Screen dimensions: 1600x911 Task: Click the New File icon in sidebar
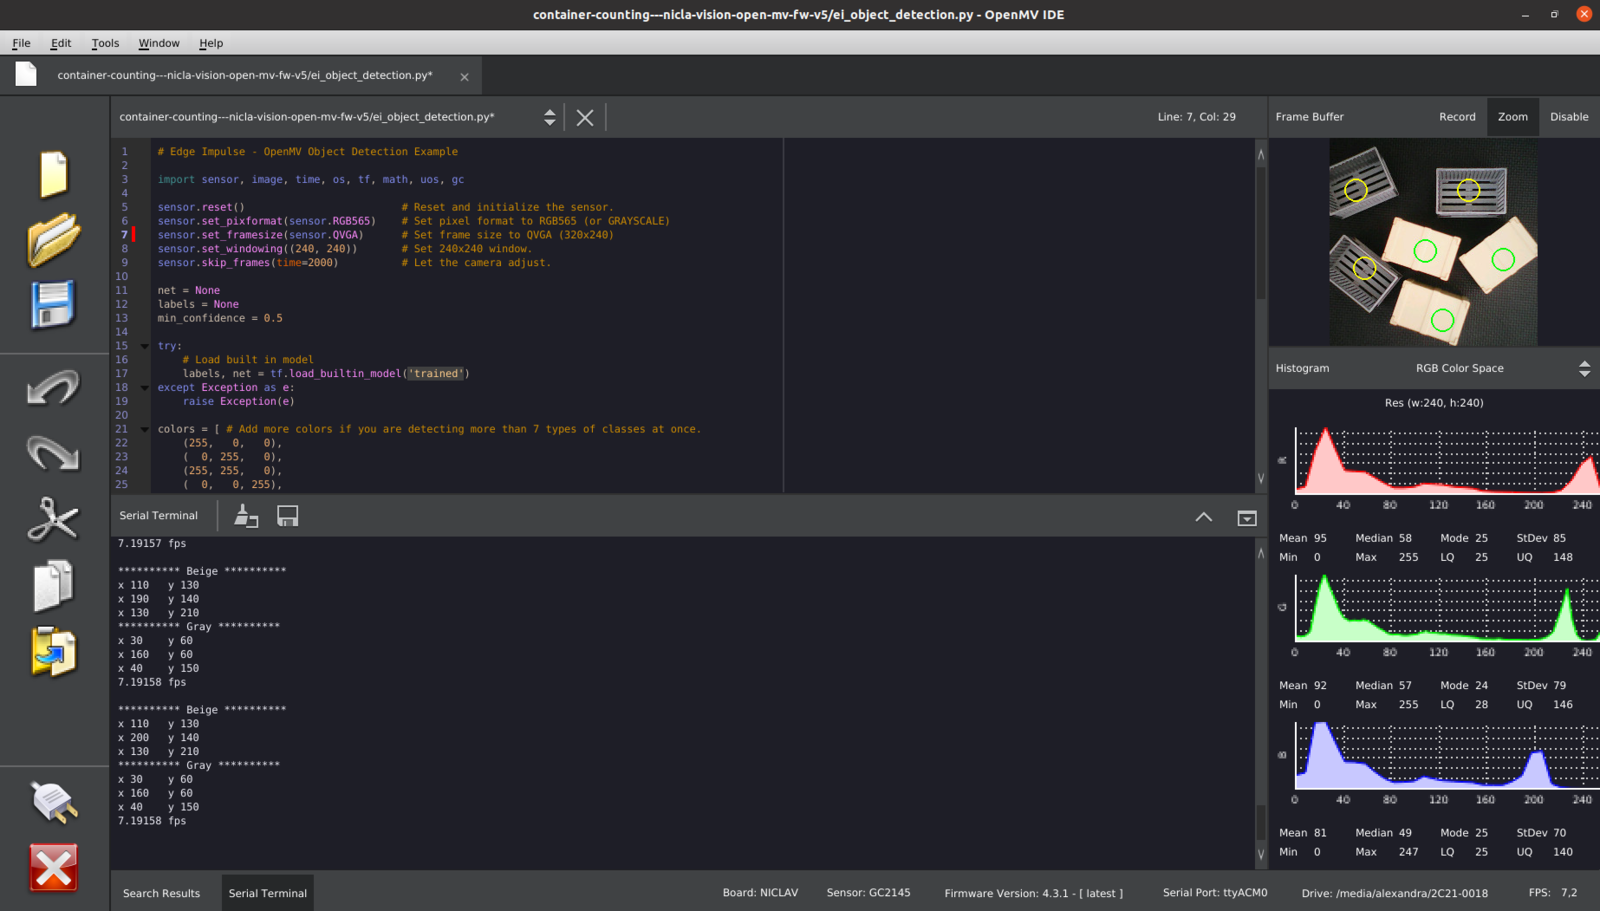pos(53,174)
